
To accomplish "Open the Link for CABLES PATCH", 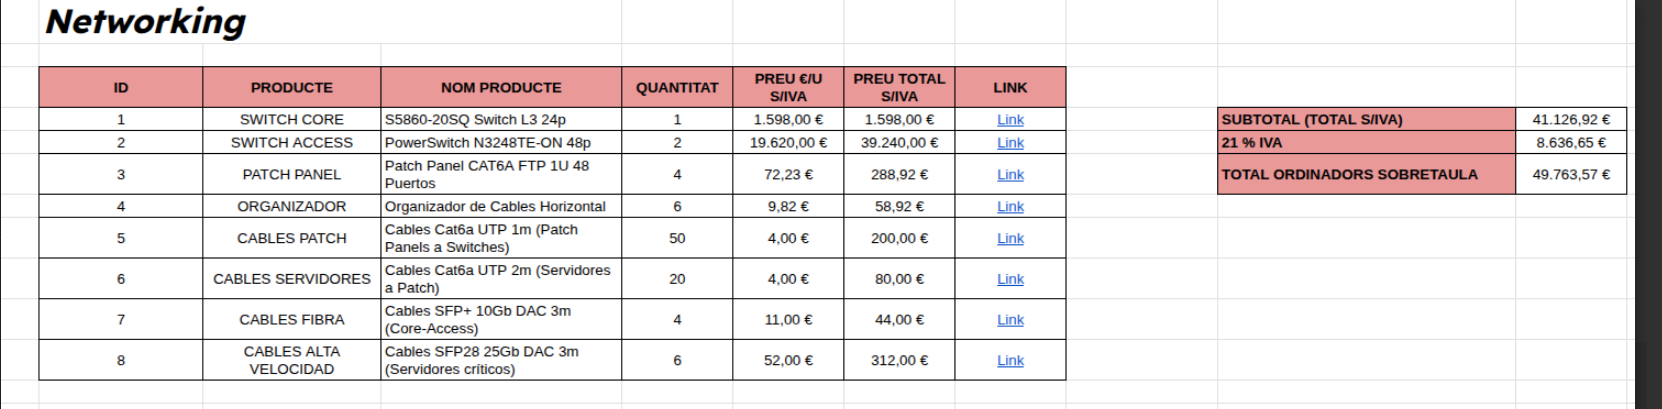I will tap(1010, 239).
